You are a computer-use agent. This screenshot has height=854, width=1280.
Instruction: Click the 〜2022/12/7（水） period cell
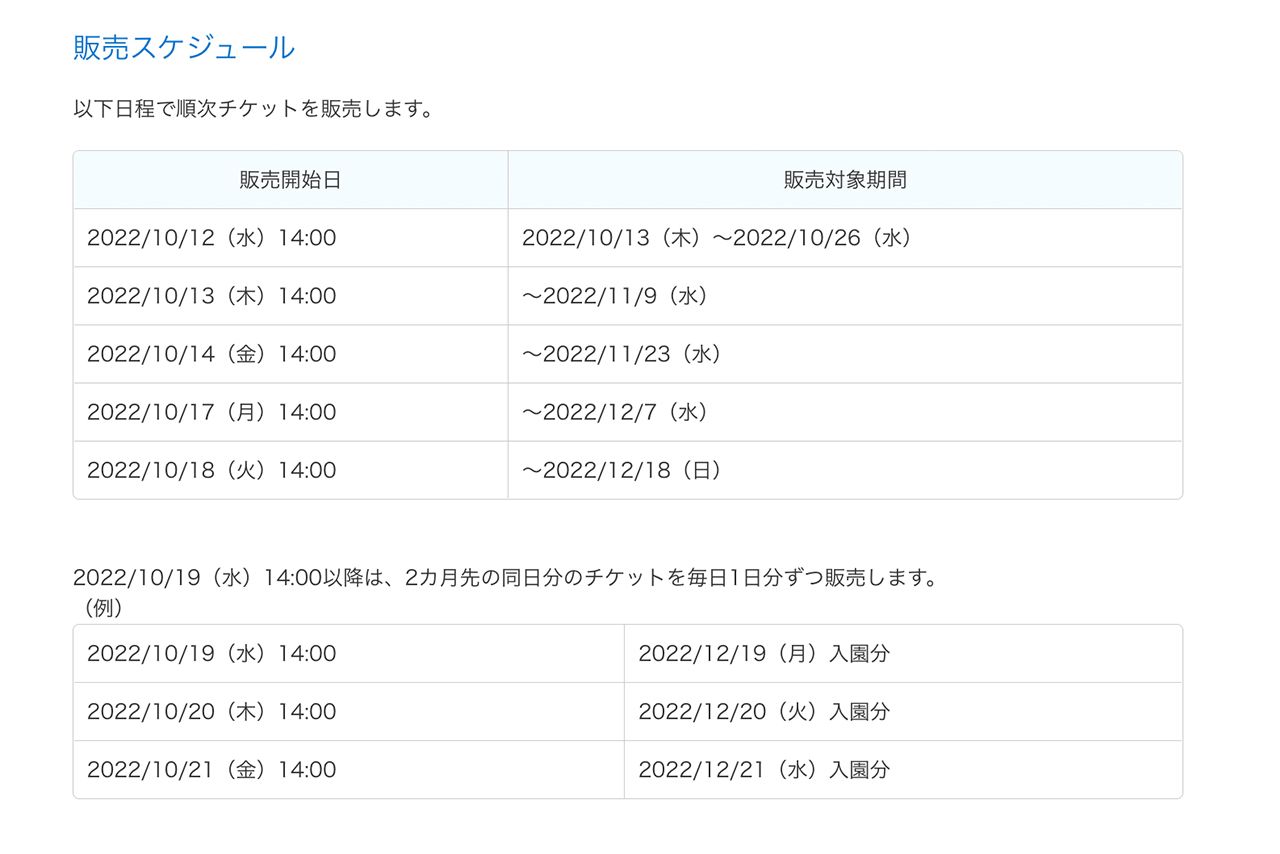coord(616,412)
